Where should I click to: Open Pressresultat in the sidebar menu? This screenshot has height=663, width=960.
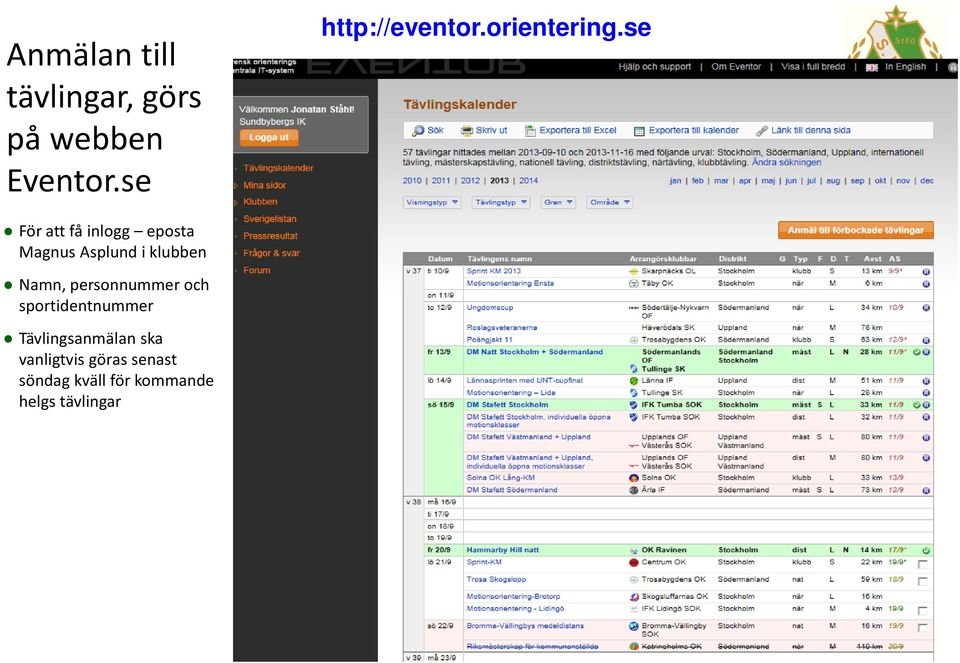(271, 236)
